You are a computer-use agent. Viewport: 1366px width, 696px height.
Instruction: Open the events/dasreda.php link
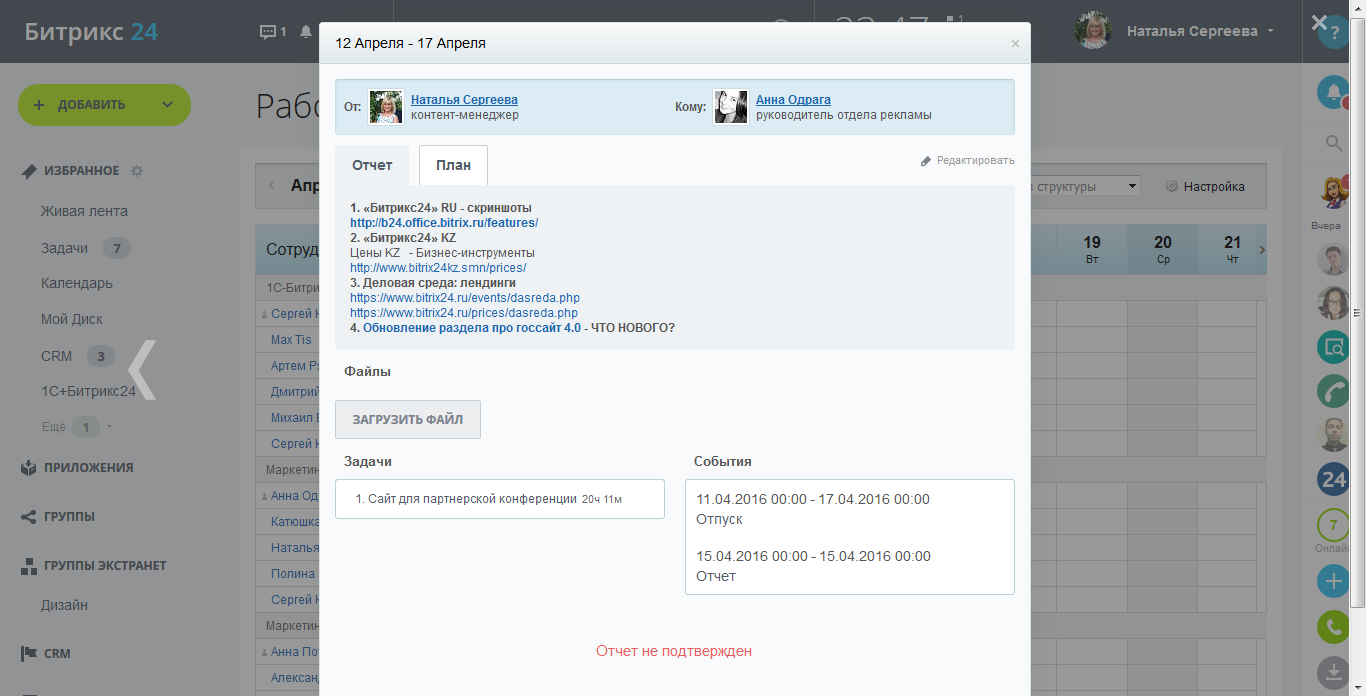click(x=465, y=298)
